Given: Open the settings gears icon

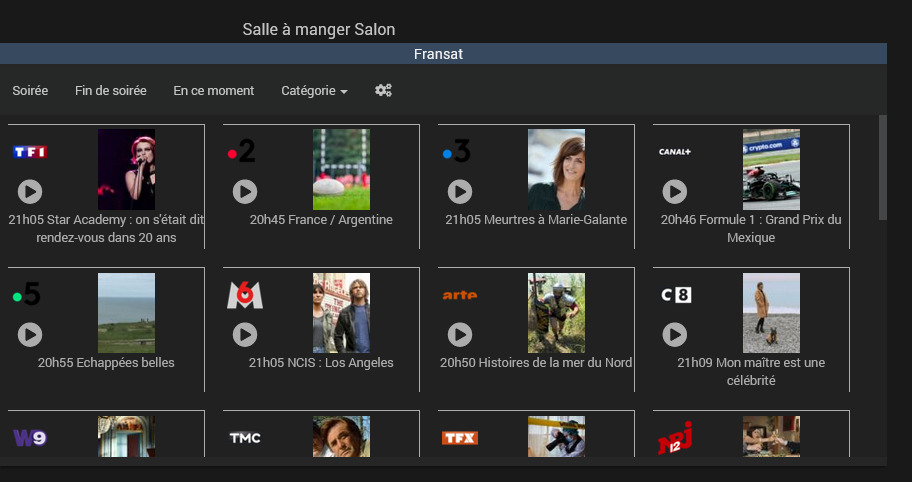Looking at the screenshot, I should pyautogui.click(x=383, y=90).
